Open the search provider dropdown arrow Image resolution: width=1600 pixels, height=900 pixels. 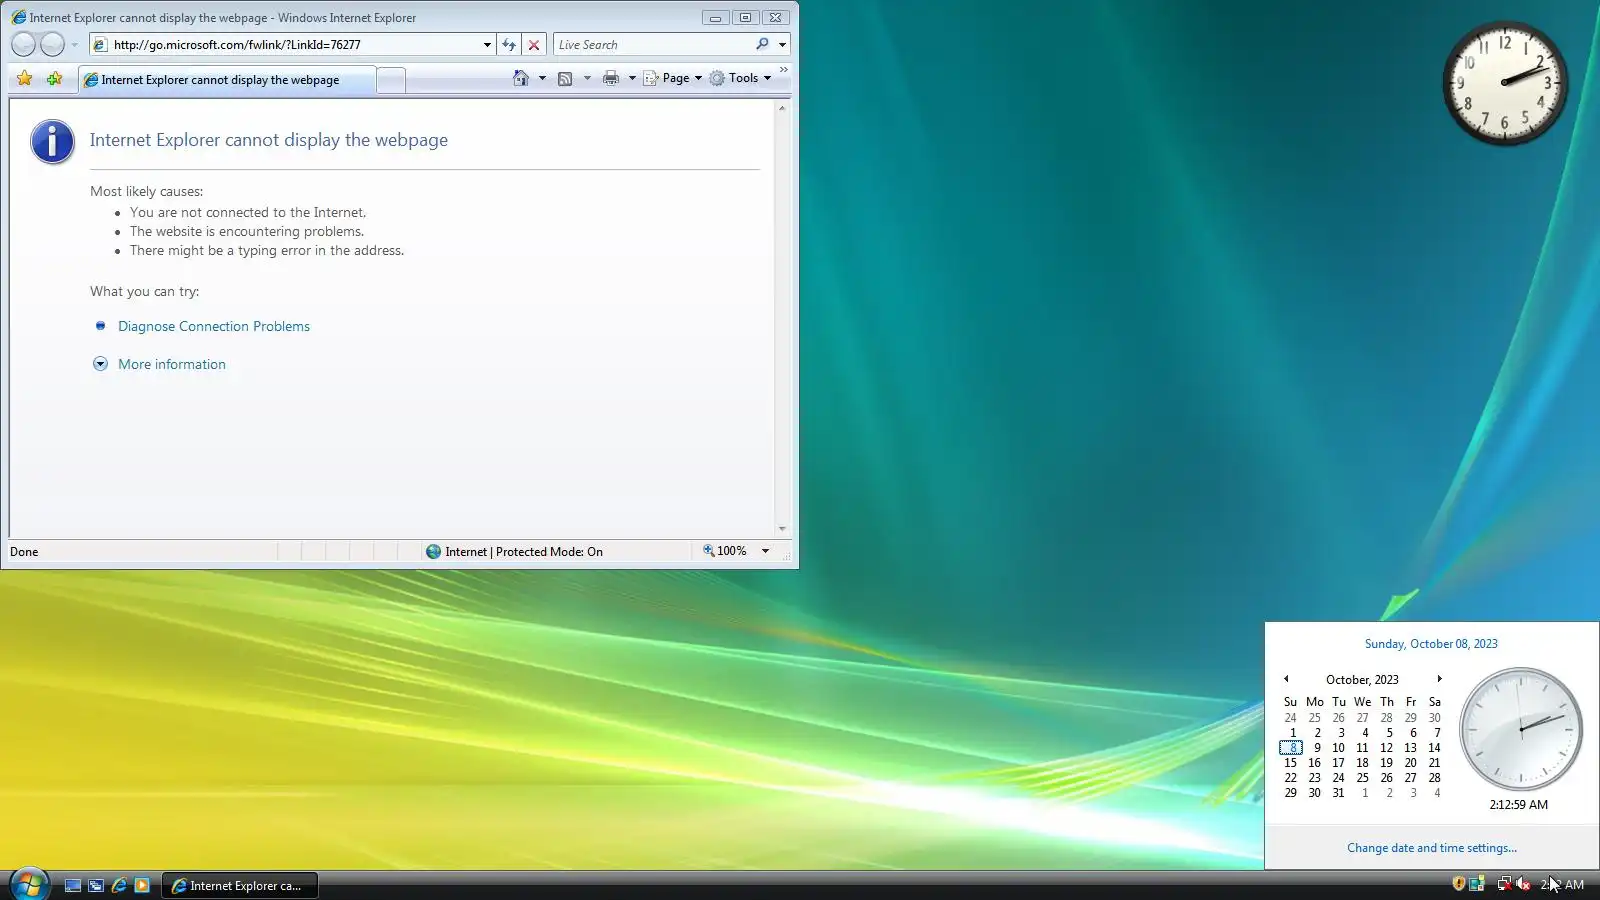click(782, 45)
